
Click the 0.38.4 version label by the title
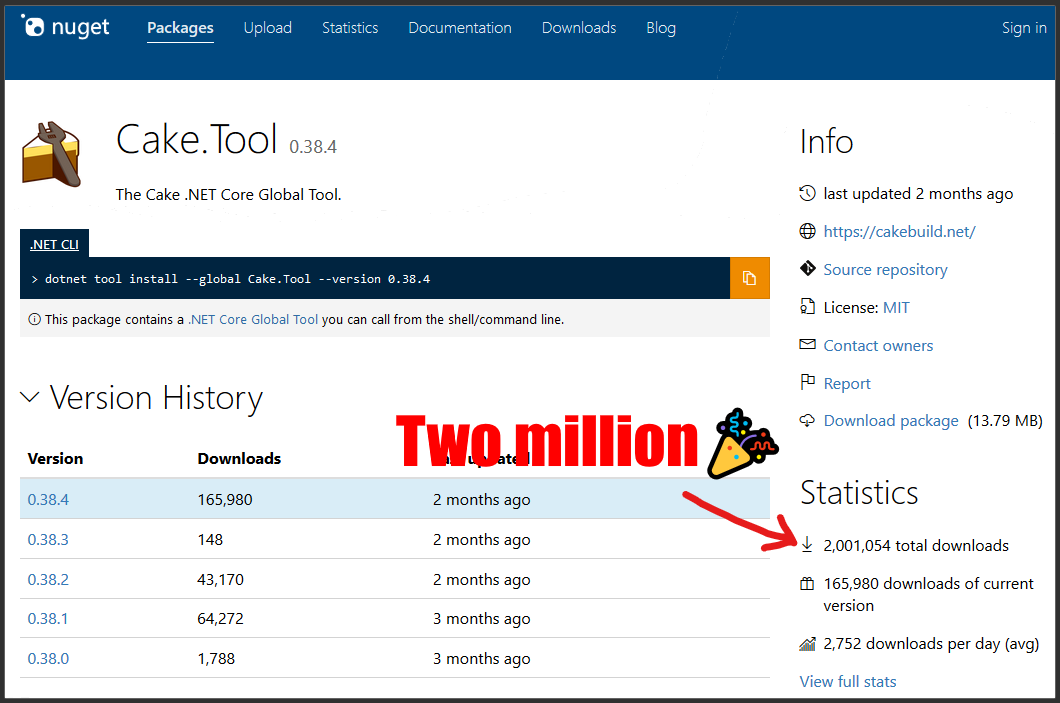[313, 147]
